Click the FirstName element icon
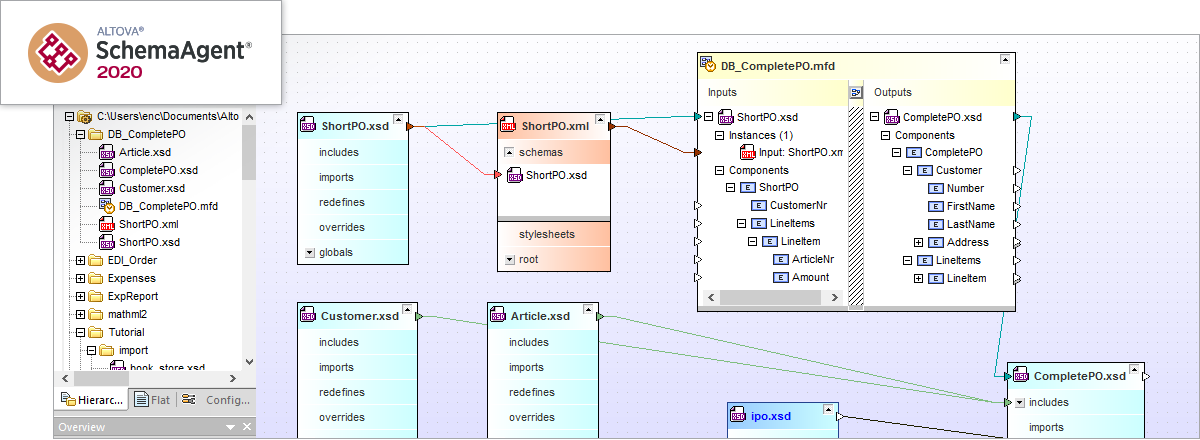 point(935,206)
